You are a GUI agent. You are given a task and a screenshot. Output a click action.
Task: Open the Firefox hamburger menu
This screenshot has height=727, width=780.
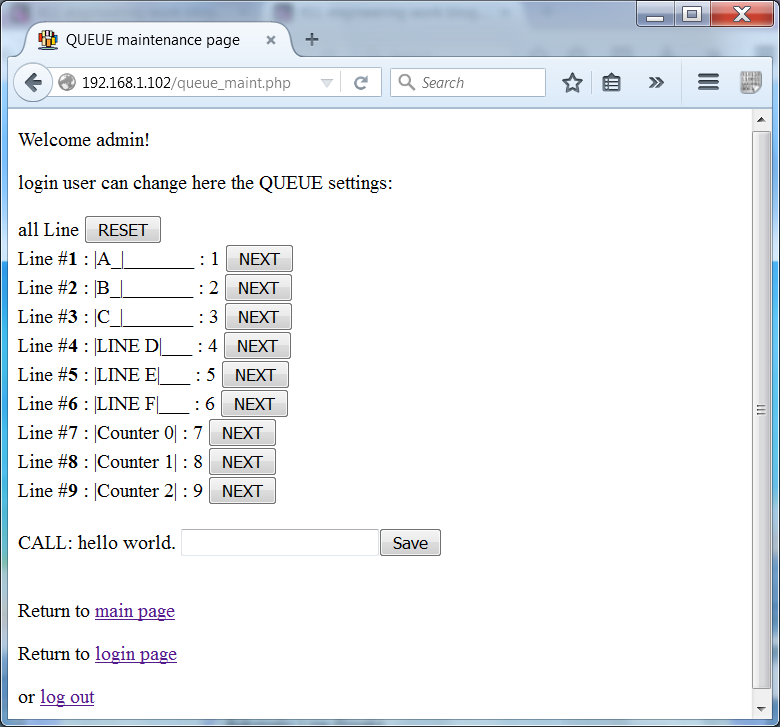(708, 83)
